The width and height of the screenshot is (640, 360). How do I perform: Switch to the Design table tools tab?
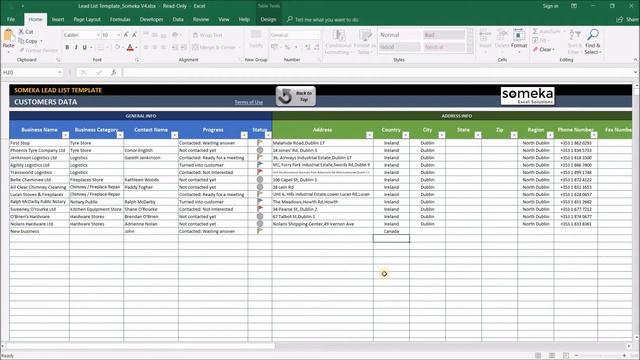[268, 19]
